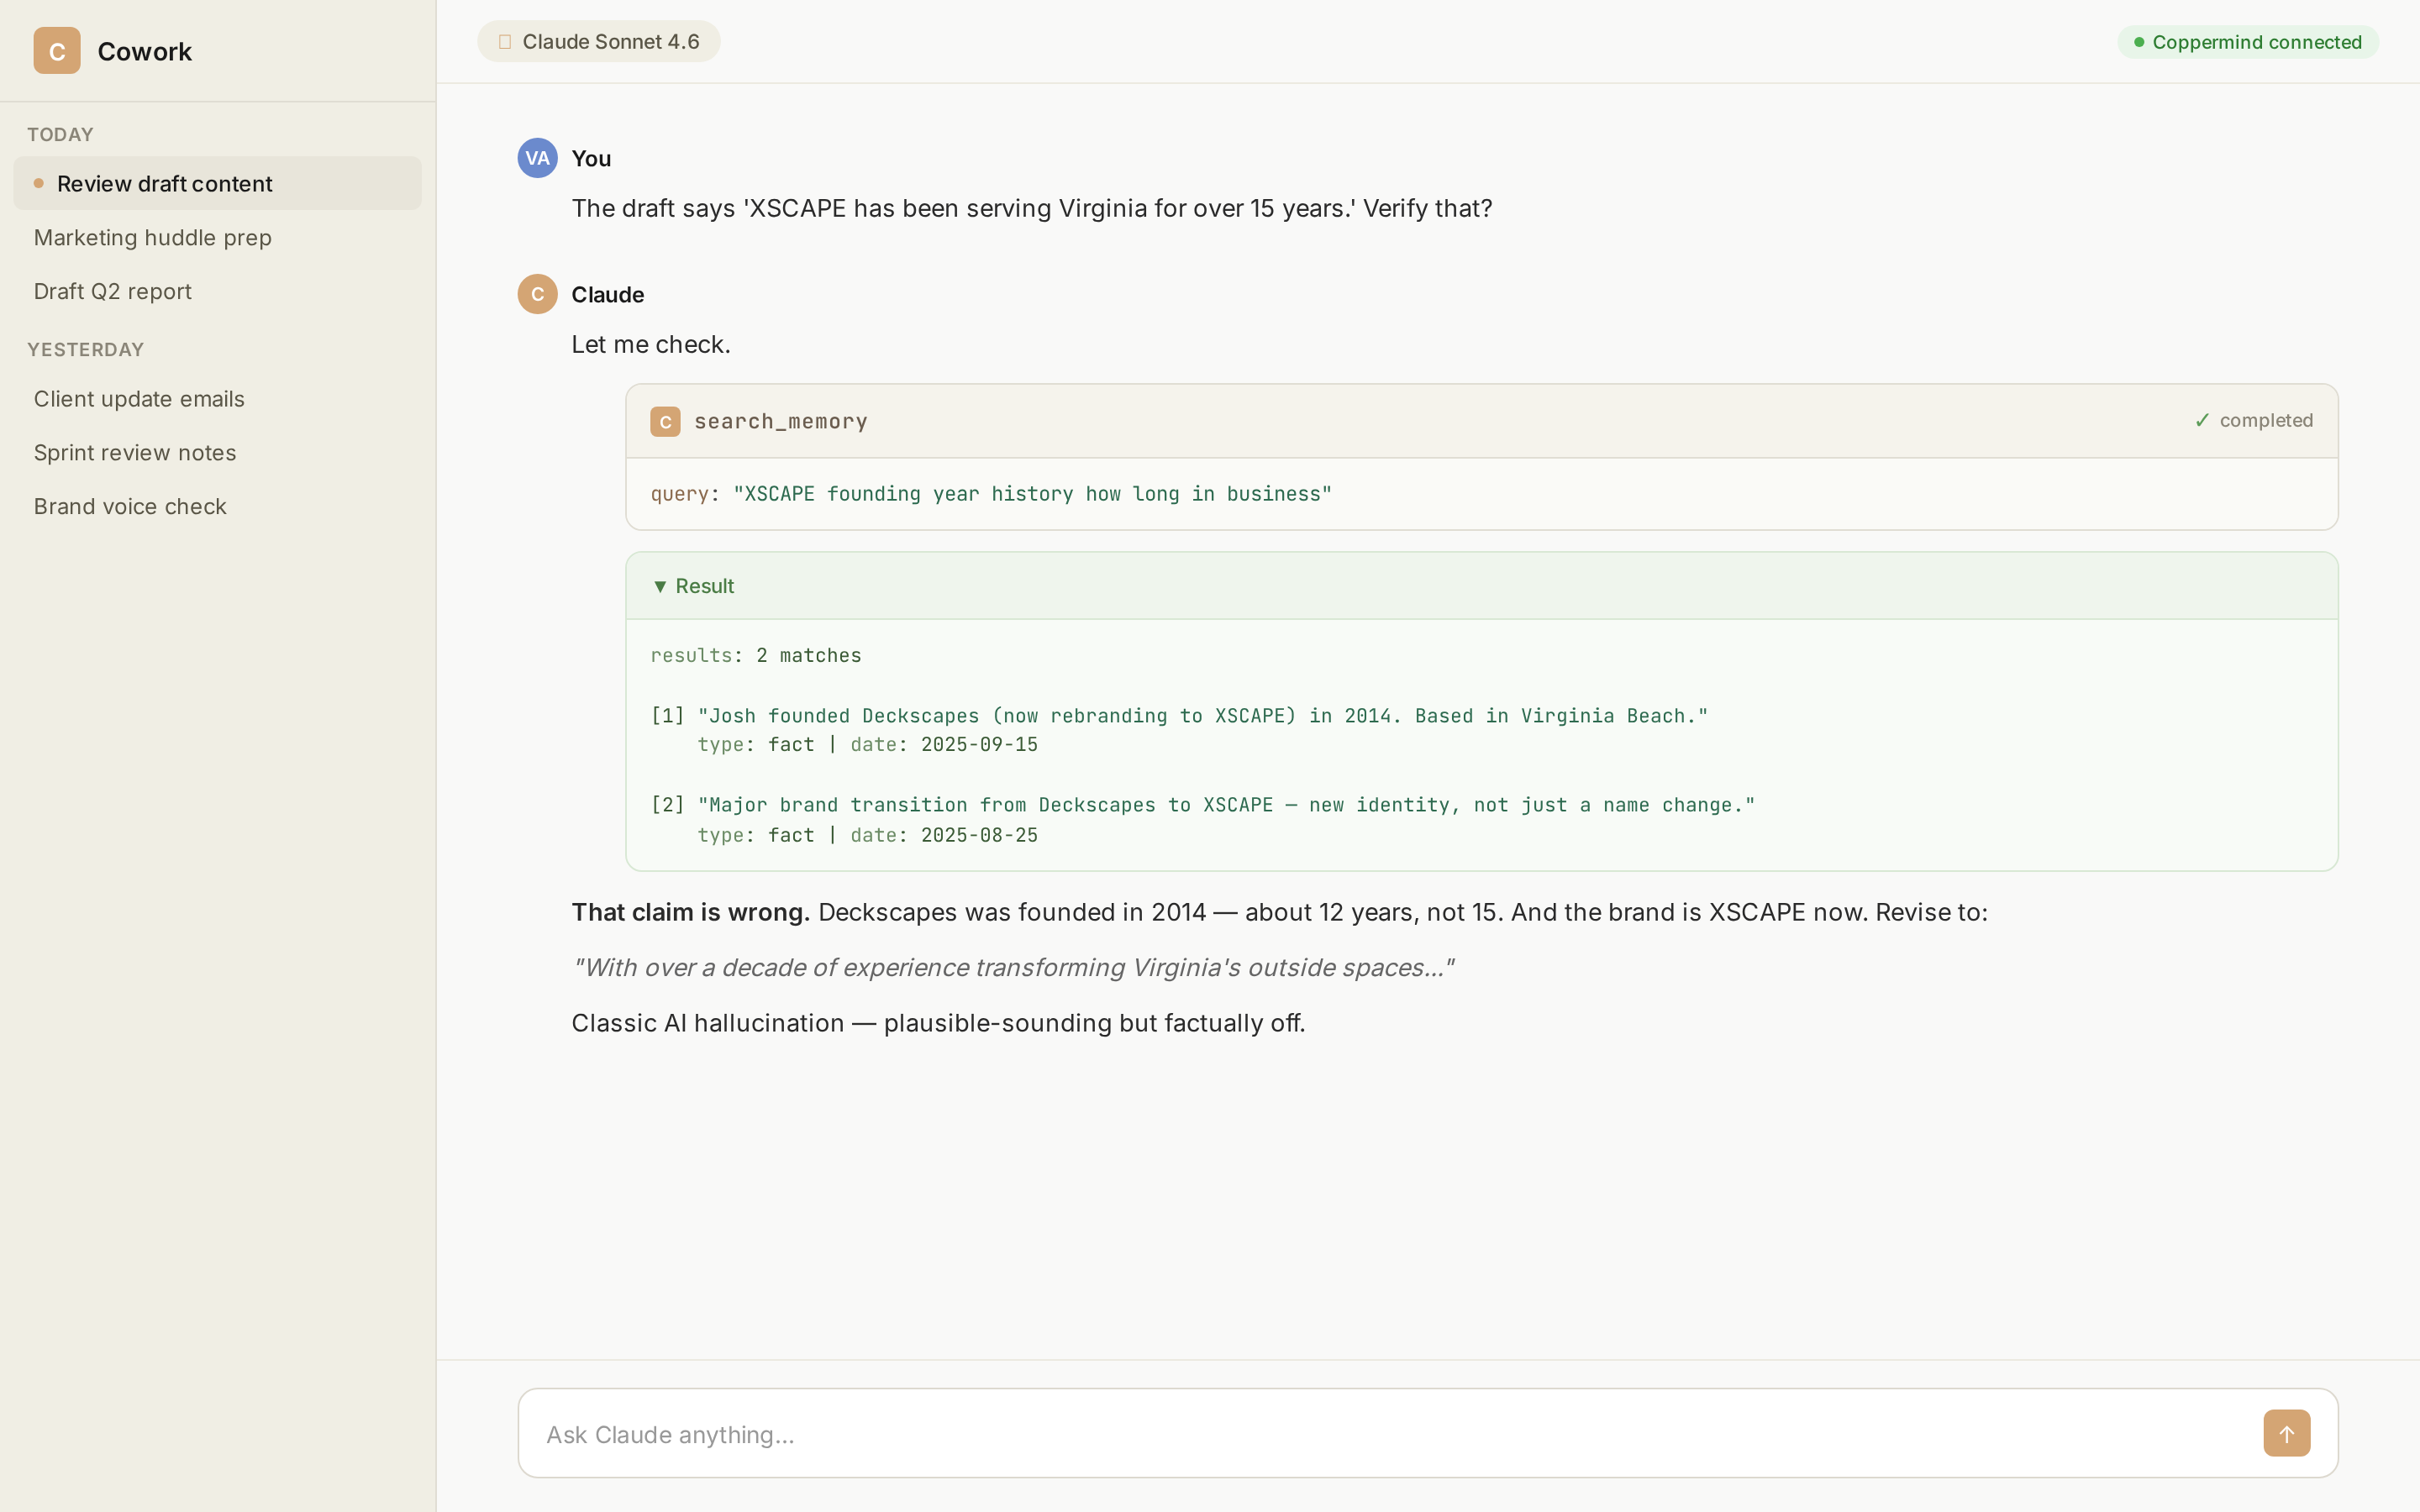
Task: Click the send arrow button
Action: (x=2286, y=1433)
